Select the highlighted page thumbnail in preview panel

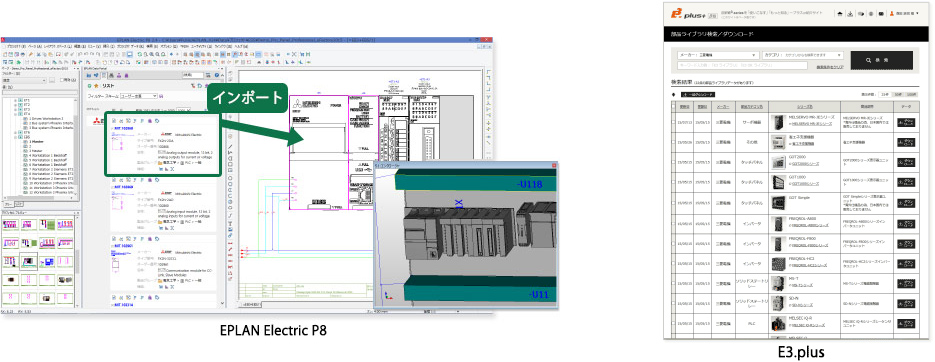click(28, 261)
